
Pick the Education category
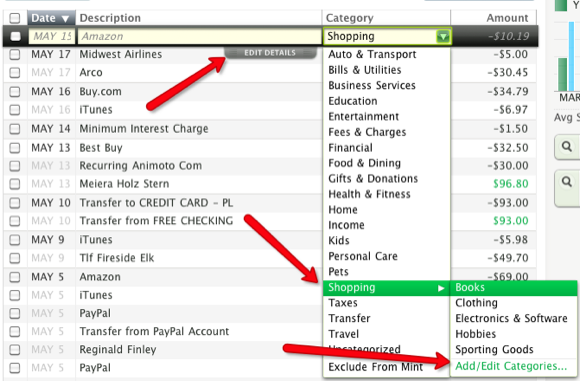coord(353,101)
